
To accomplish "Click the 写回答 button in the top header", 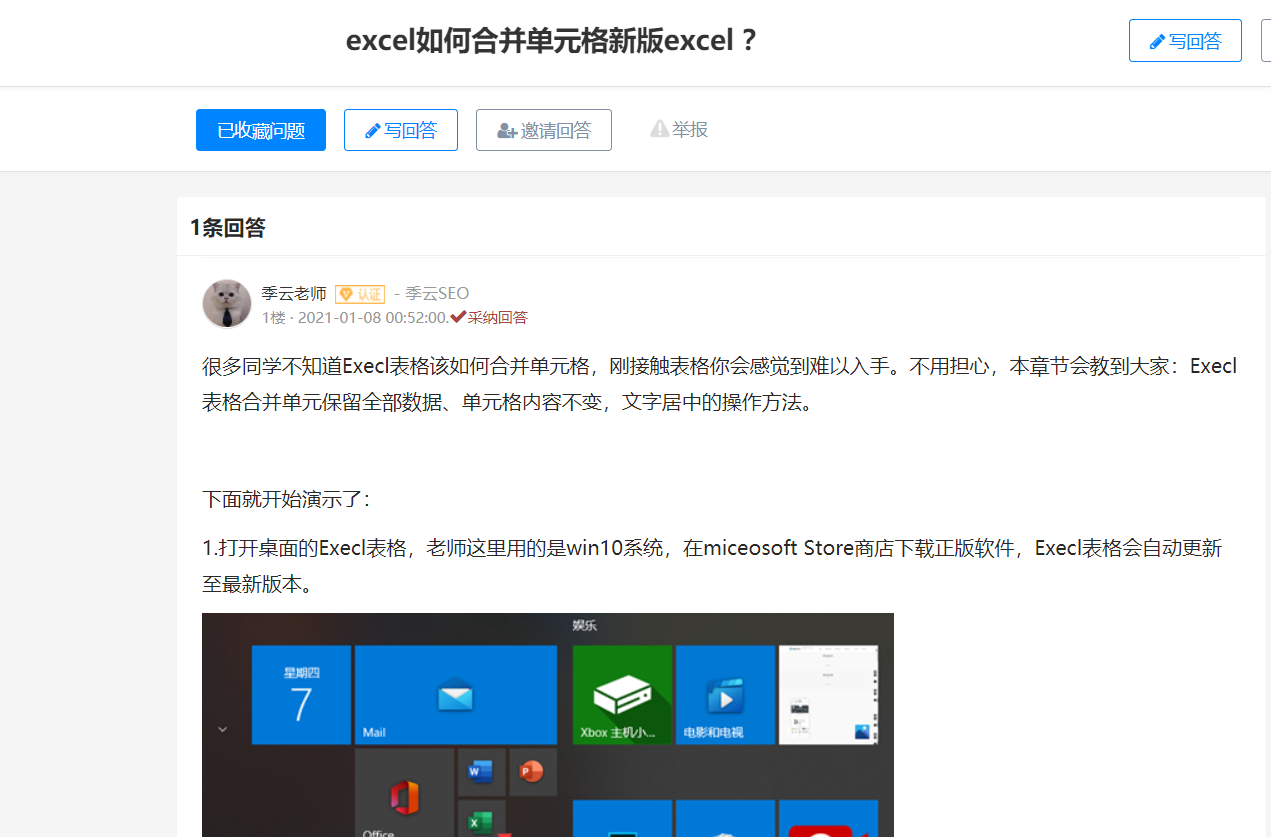I will coord(1185,41).
